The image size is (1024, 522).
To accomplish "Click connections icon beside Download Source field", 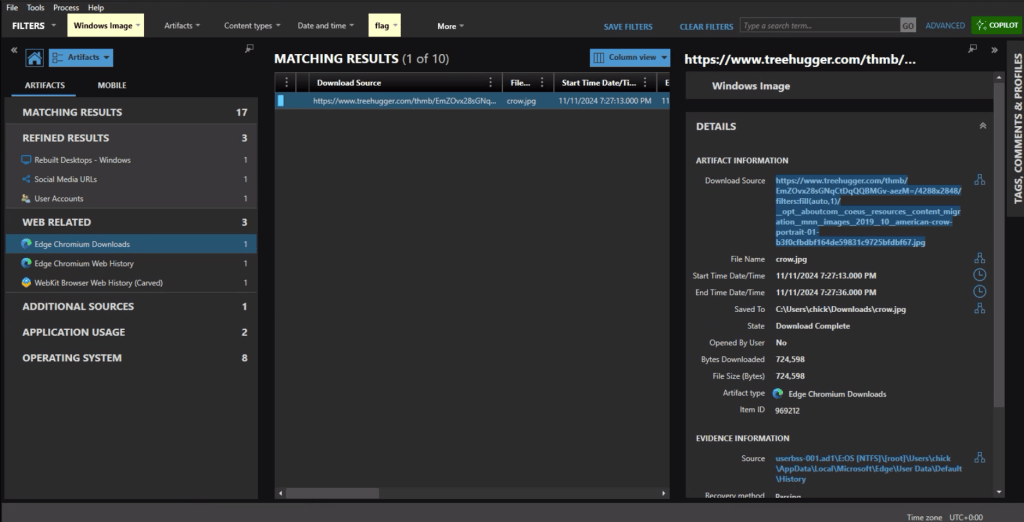I will coord(979,180).
